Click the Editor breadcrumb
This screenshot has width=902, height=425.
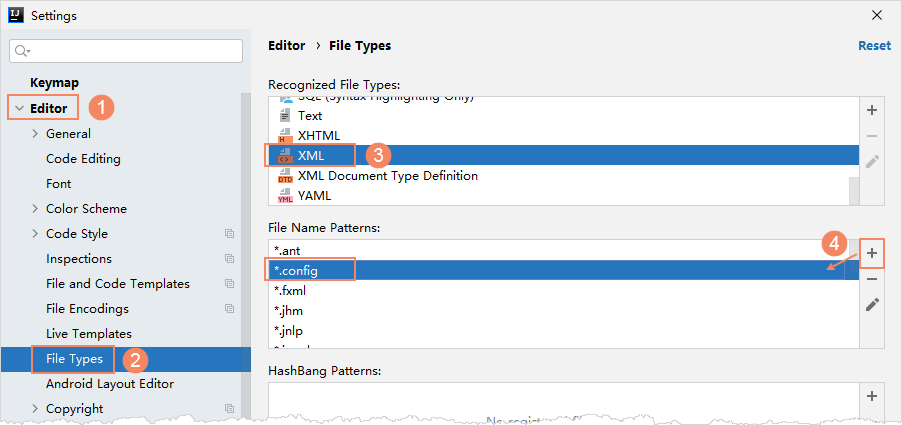(x=287, y=46)
